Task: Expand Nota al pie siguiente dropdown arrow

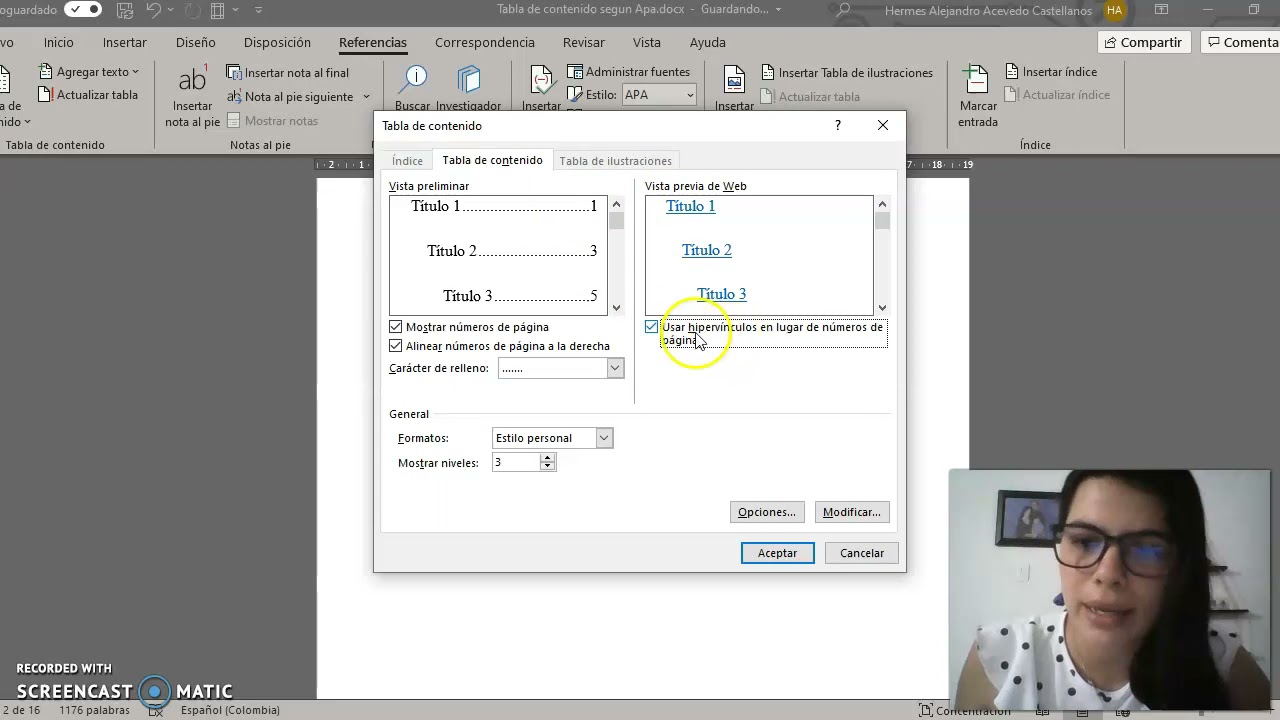Action: coord(366,97)
